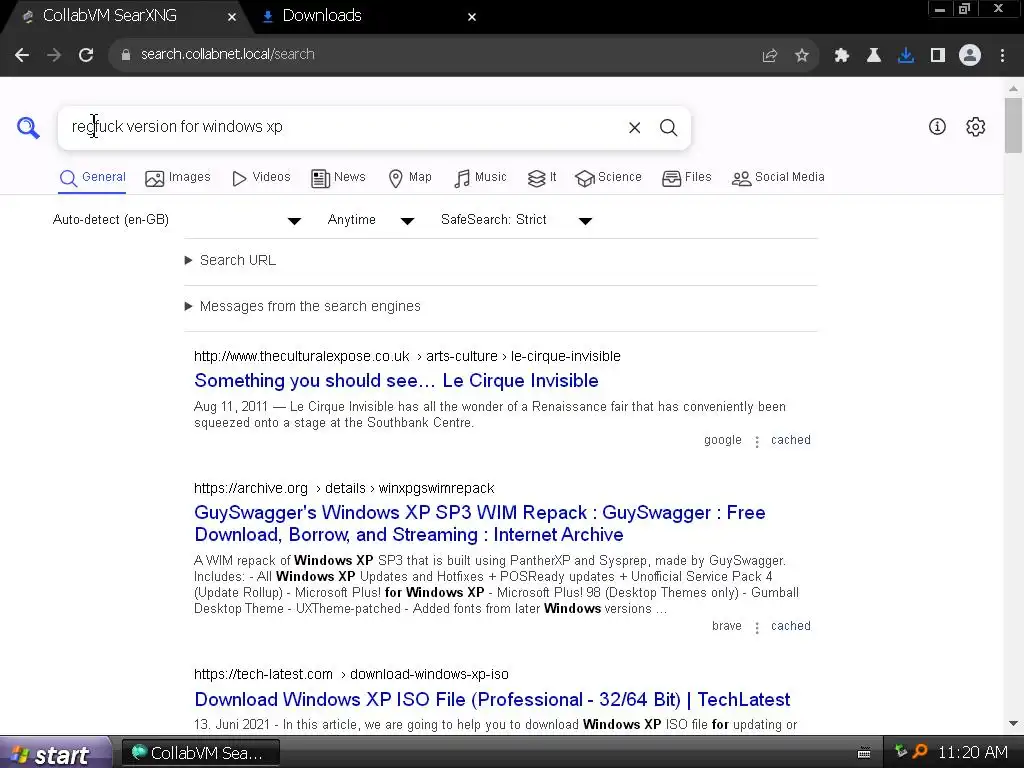Open the Files category
The height and width of the screenshot is (768, 1024).
686,178
